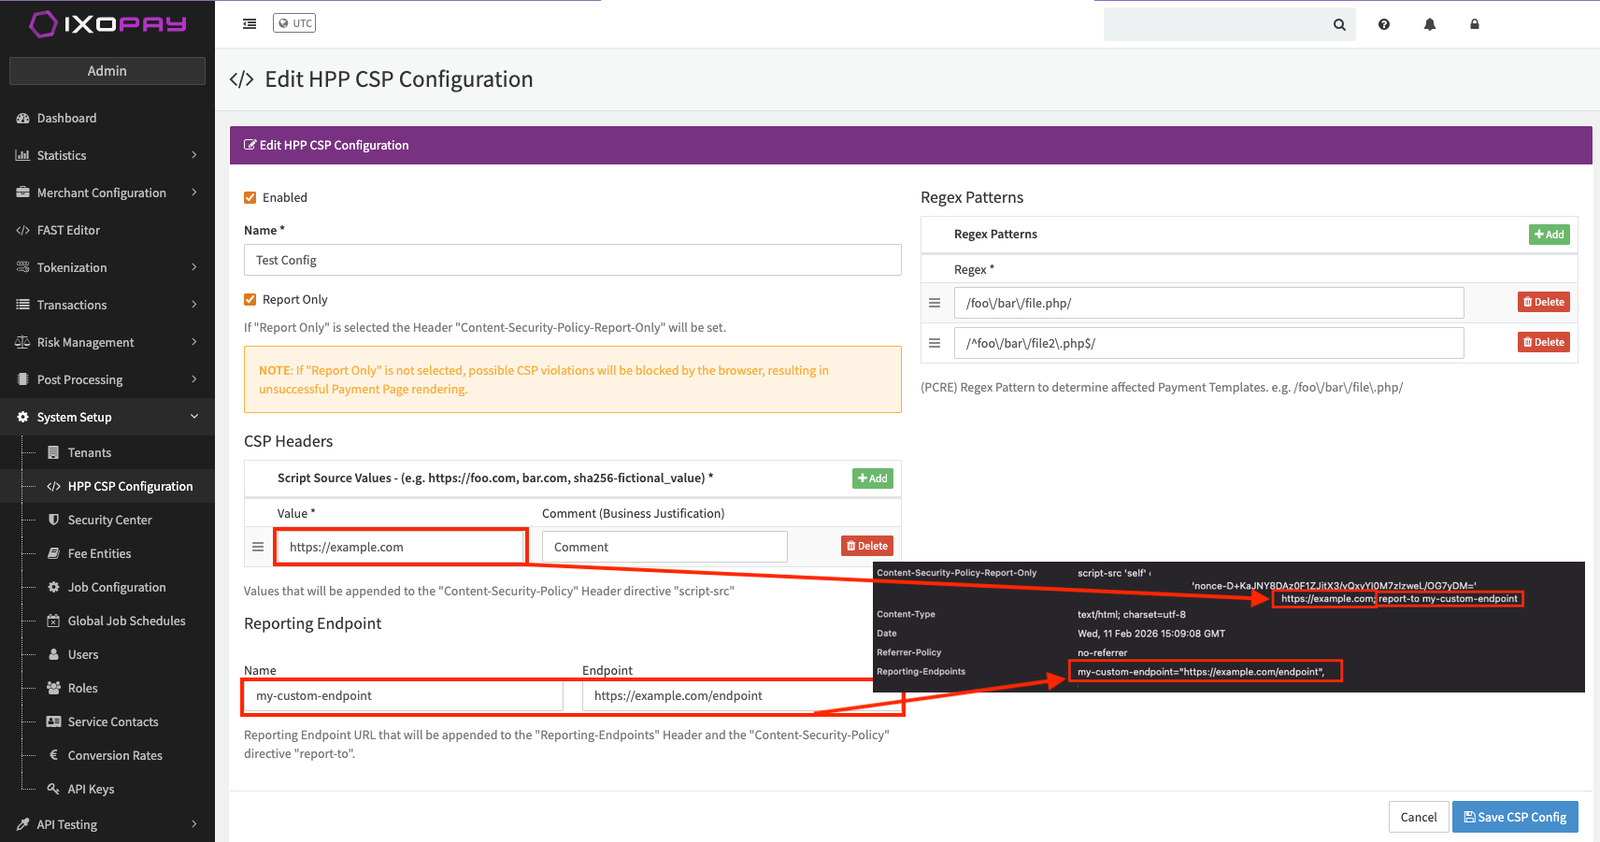Expand API Testing menu chevron
1600x842 pixels.
pos(194,824)
